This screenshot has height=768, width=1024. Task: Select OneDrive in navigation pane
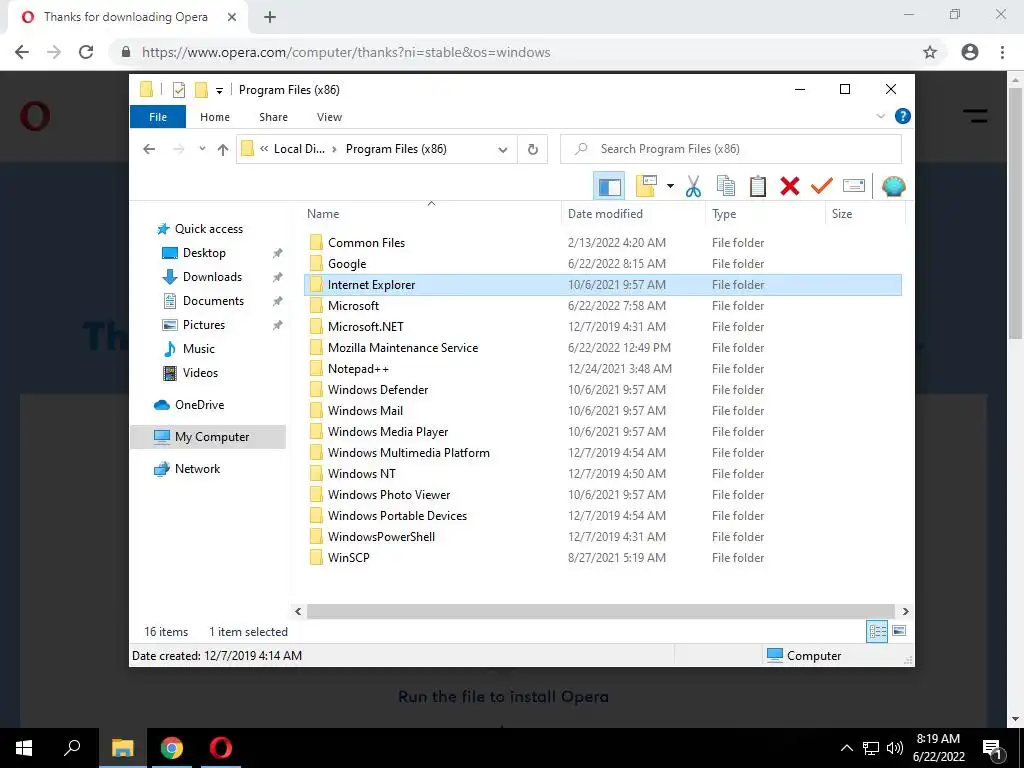[199, 405]
